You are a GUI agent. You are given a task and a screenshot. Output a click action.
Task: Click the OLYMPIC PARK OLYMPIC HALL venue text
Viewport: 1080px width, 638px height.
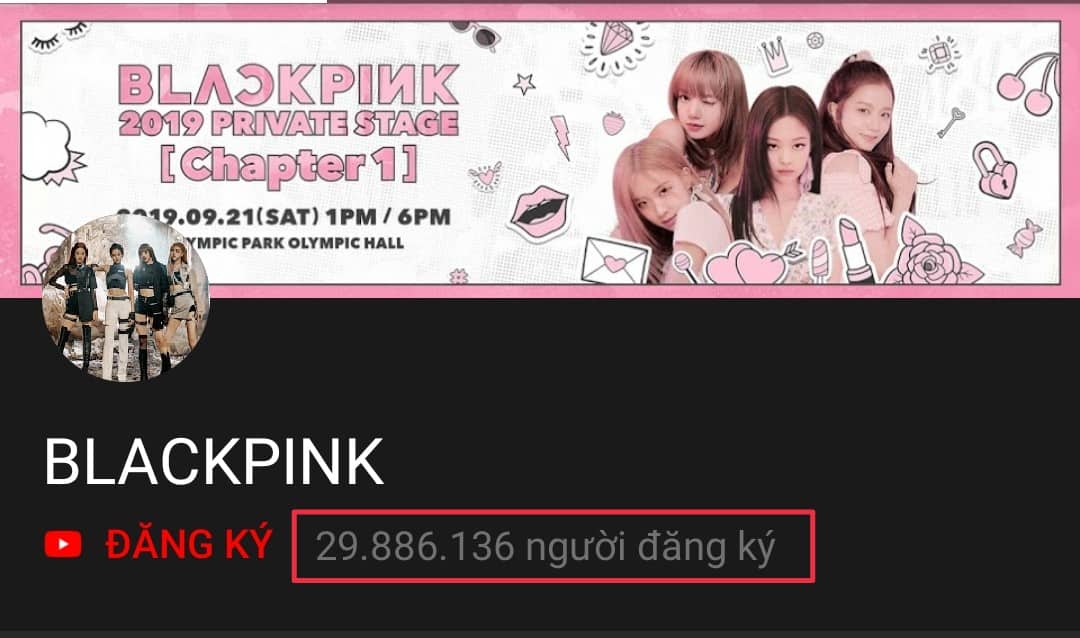pyautogui.click(x=296, y=243)
